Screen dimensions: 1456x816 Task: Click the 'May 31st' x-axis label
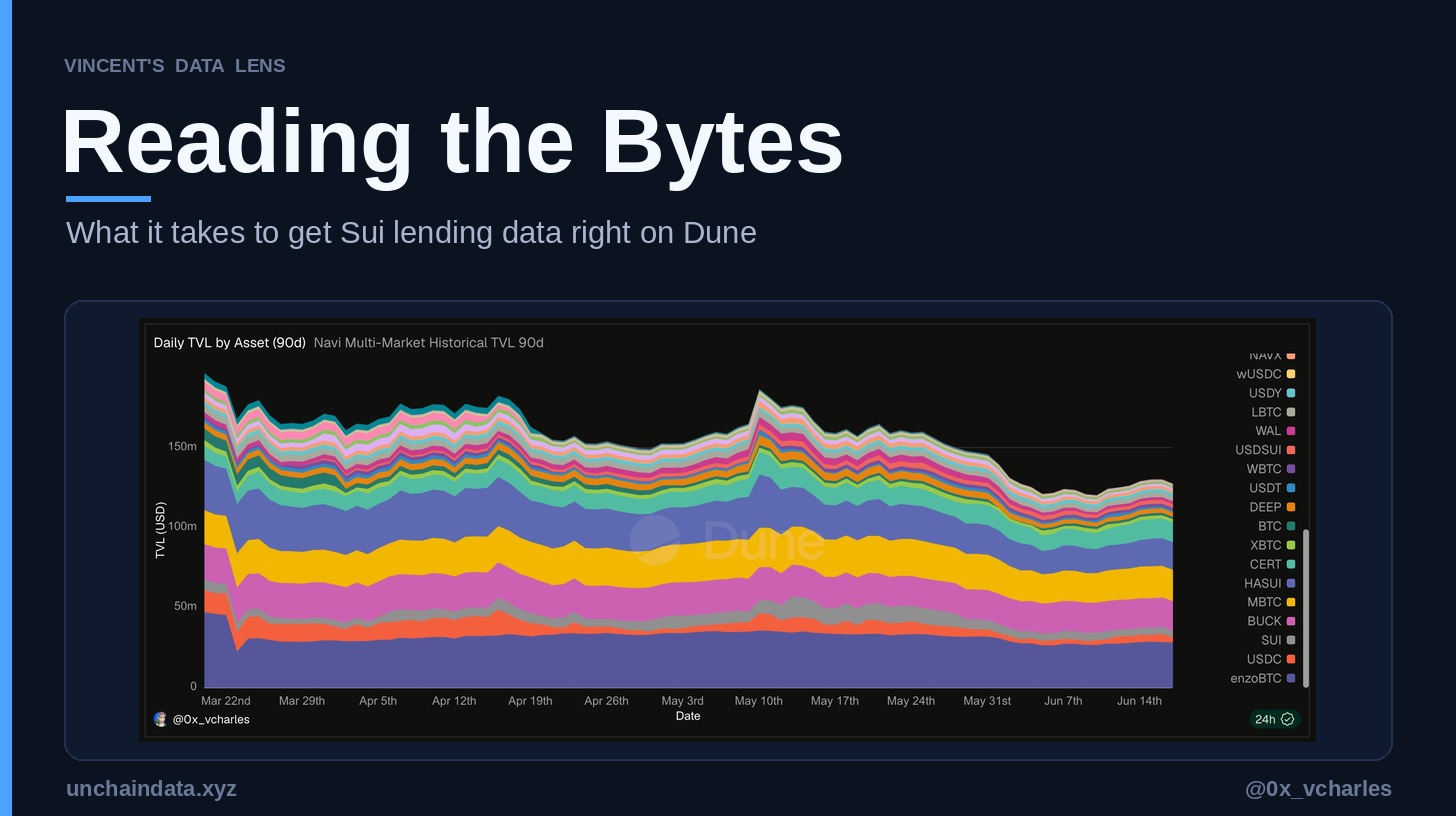tap(987, 701)
